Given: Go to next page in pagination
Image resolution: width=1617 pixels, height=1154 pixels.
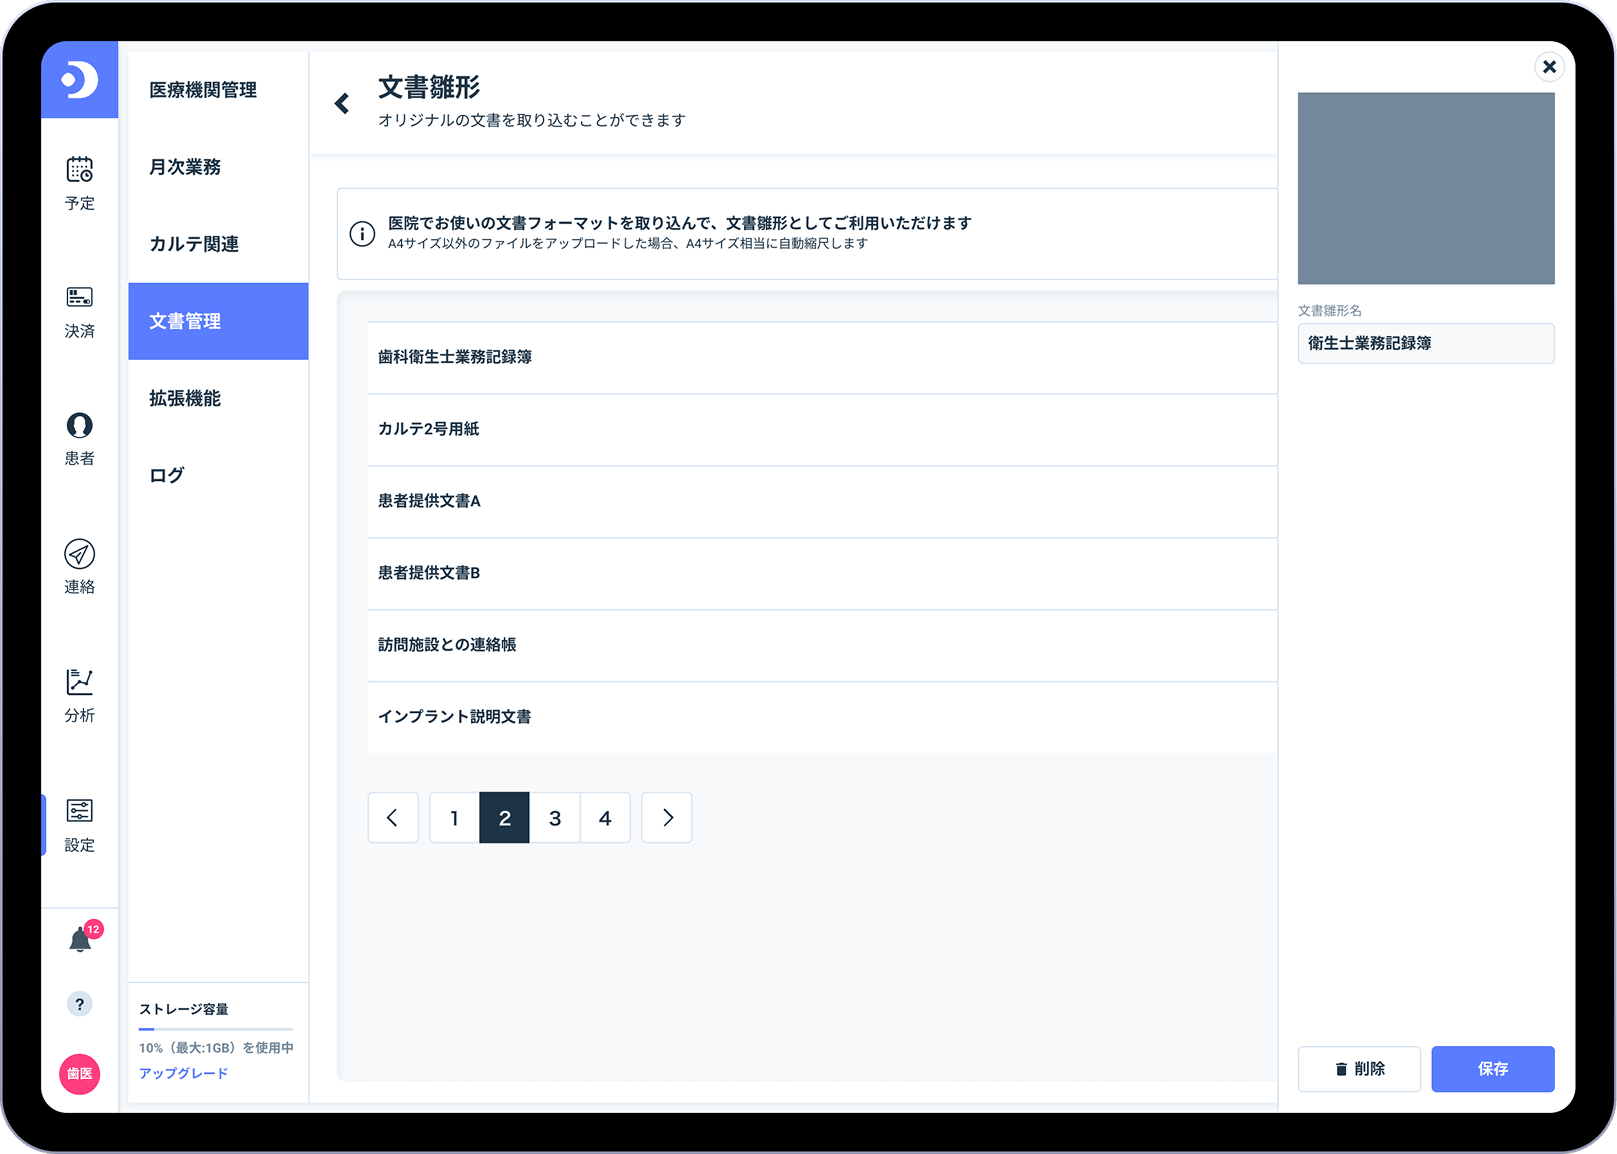Looking at the screenshot, I should tap(667, 818).
